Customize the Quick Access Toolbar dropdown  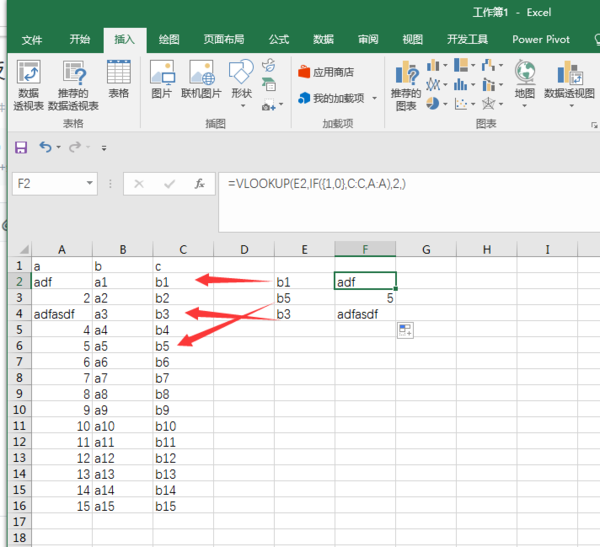pos(104,147)
